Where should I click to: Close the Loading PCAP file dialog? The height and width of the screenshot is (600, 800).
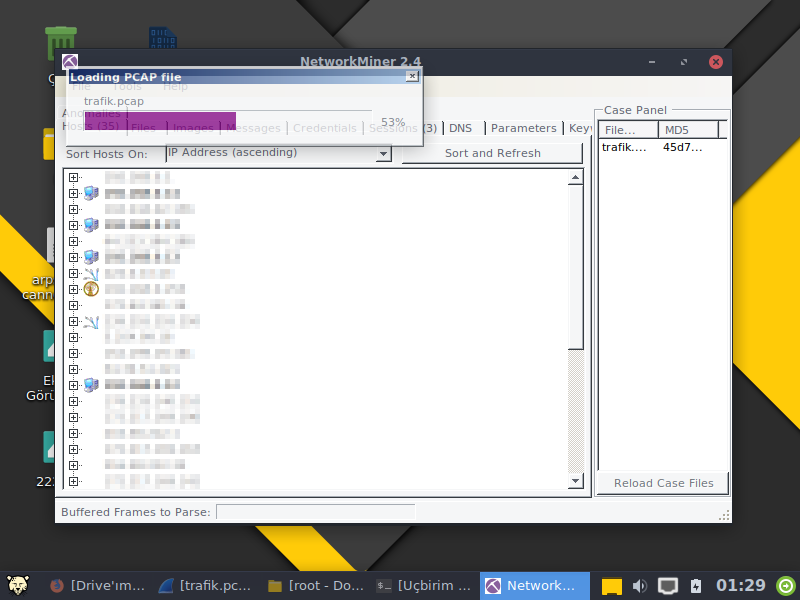coord(412,77)
